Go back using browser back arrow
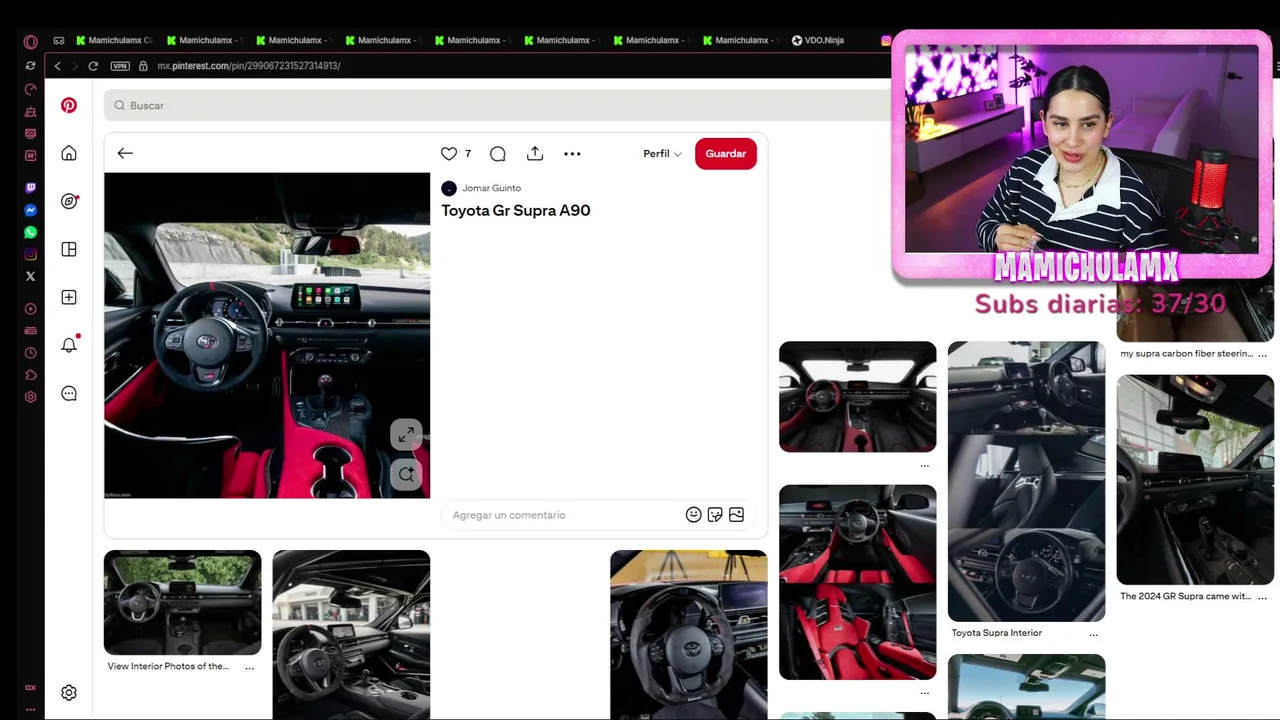The height and width of the screenshot is (720, 1280). (57, 66)
